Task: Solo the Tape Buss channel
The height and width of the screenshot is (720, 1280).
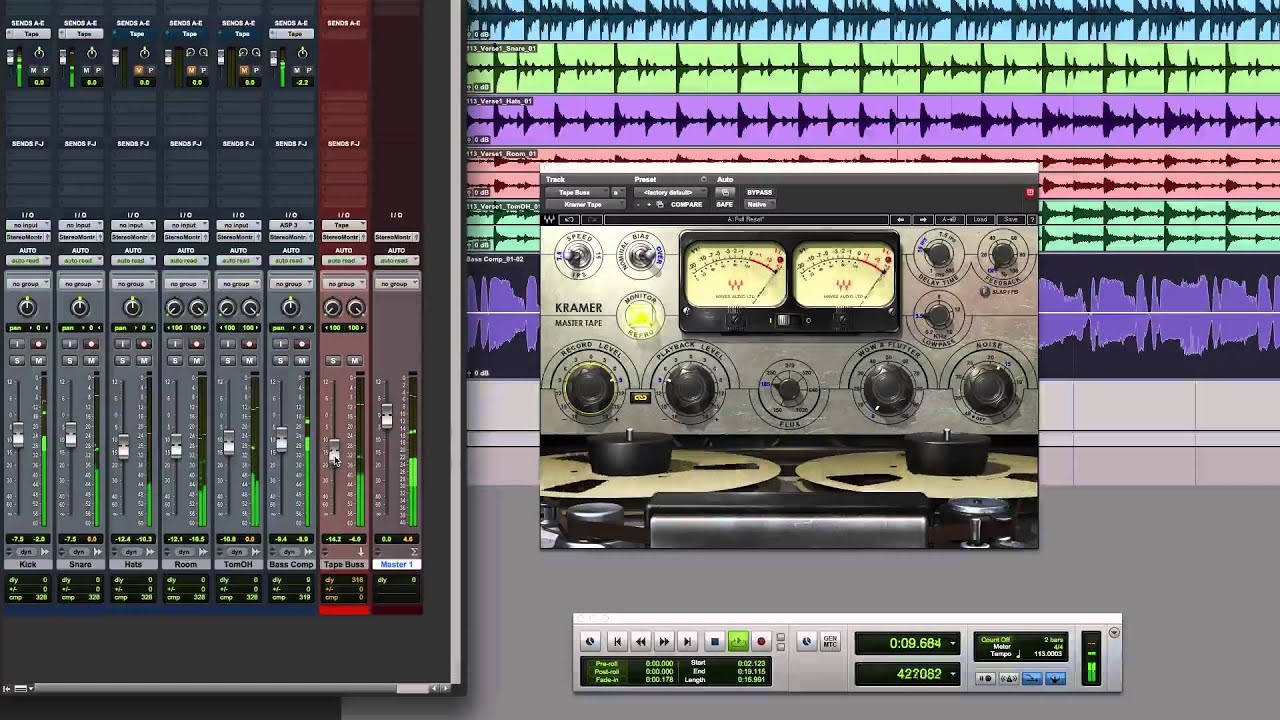Action: [333, 360]
